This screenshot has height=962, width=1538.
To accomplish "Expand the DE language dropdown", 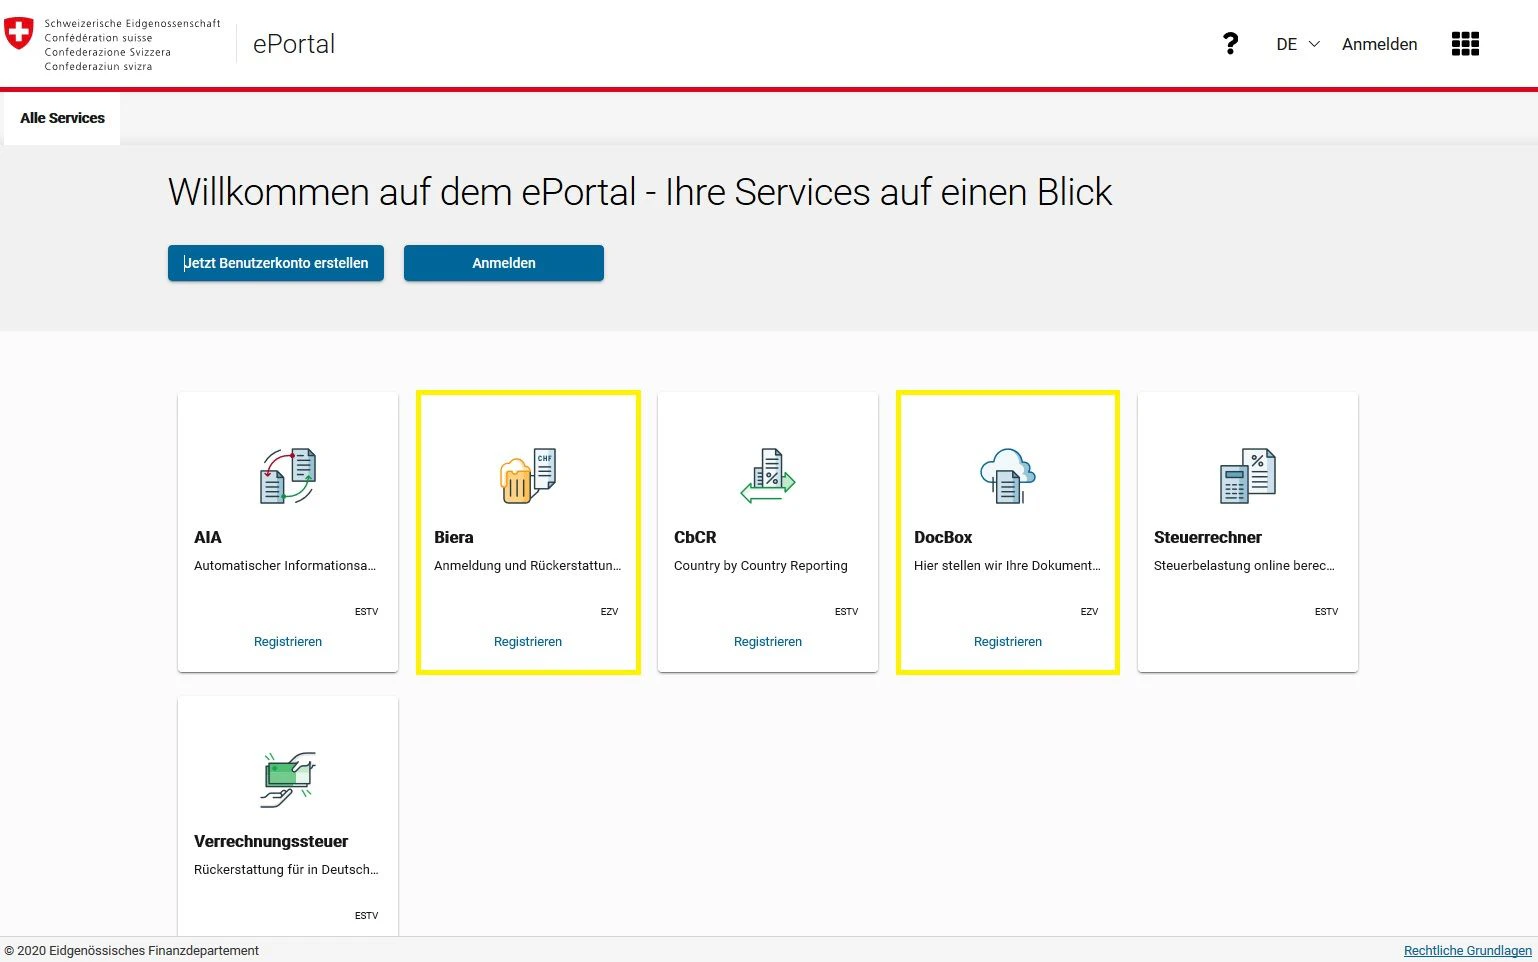I will click(x=1297, y=44).
